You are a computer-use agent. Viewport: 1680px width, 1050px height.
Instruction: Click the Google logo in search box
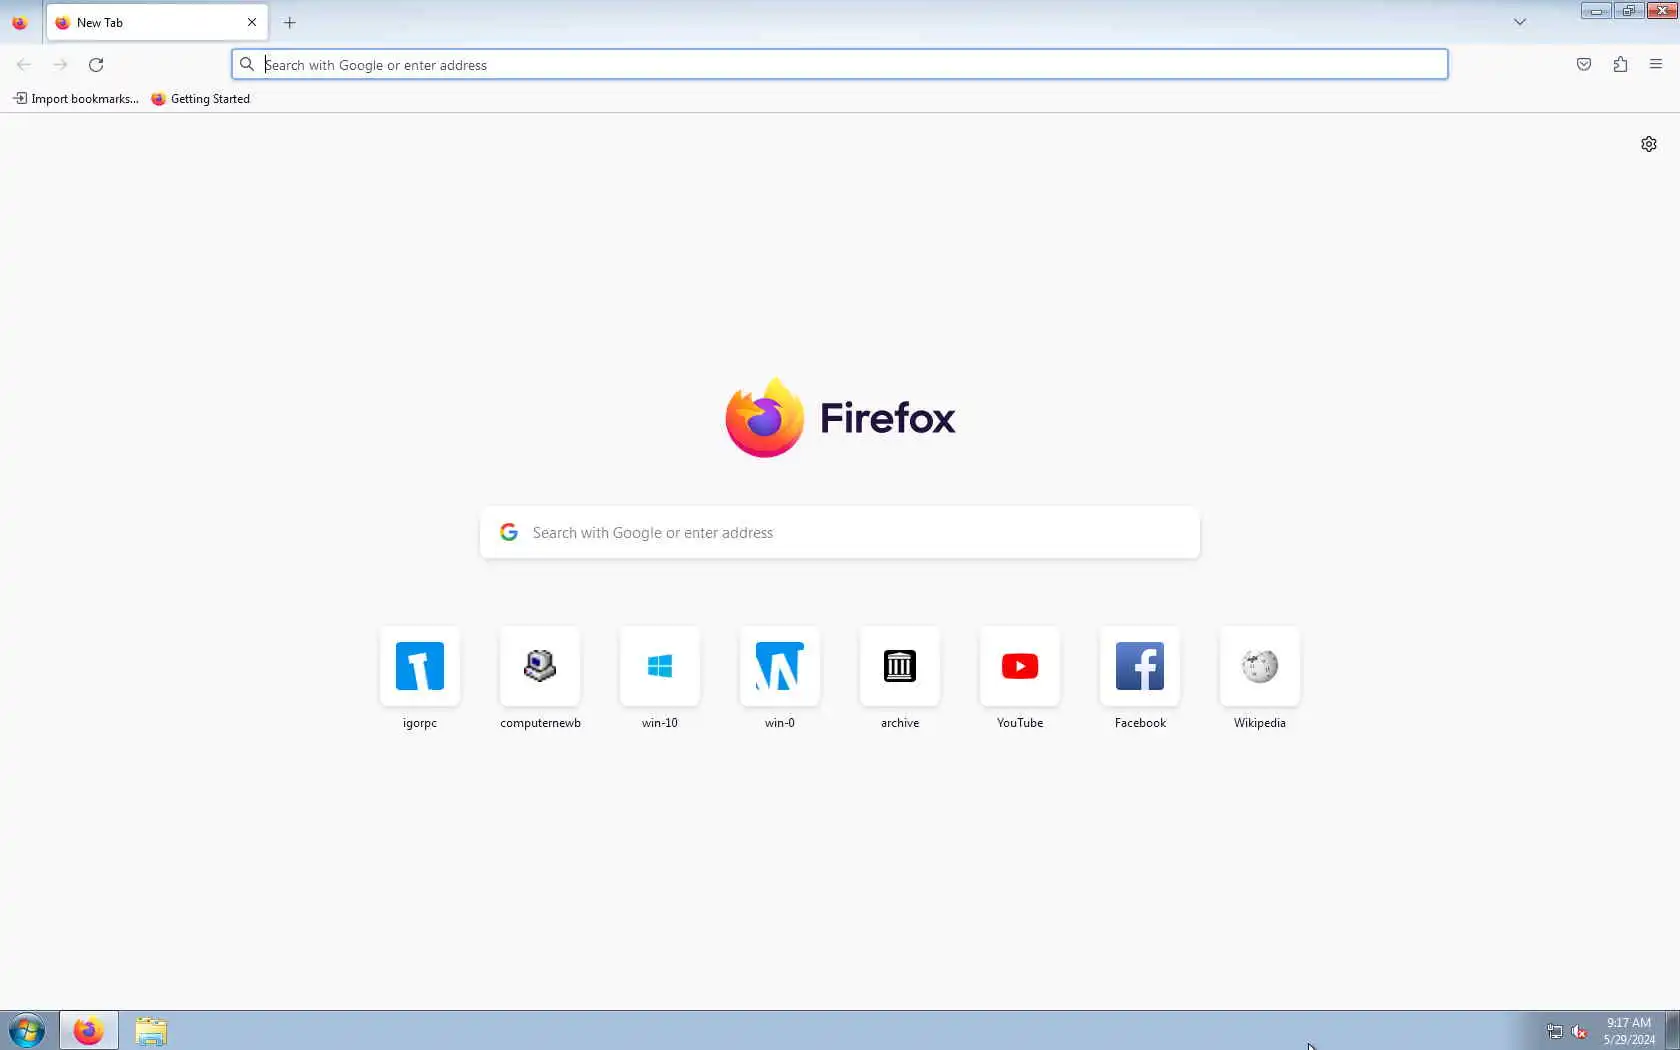point(509,532)
